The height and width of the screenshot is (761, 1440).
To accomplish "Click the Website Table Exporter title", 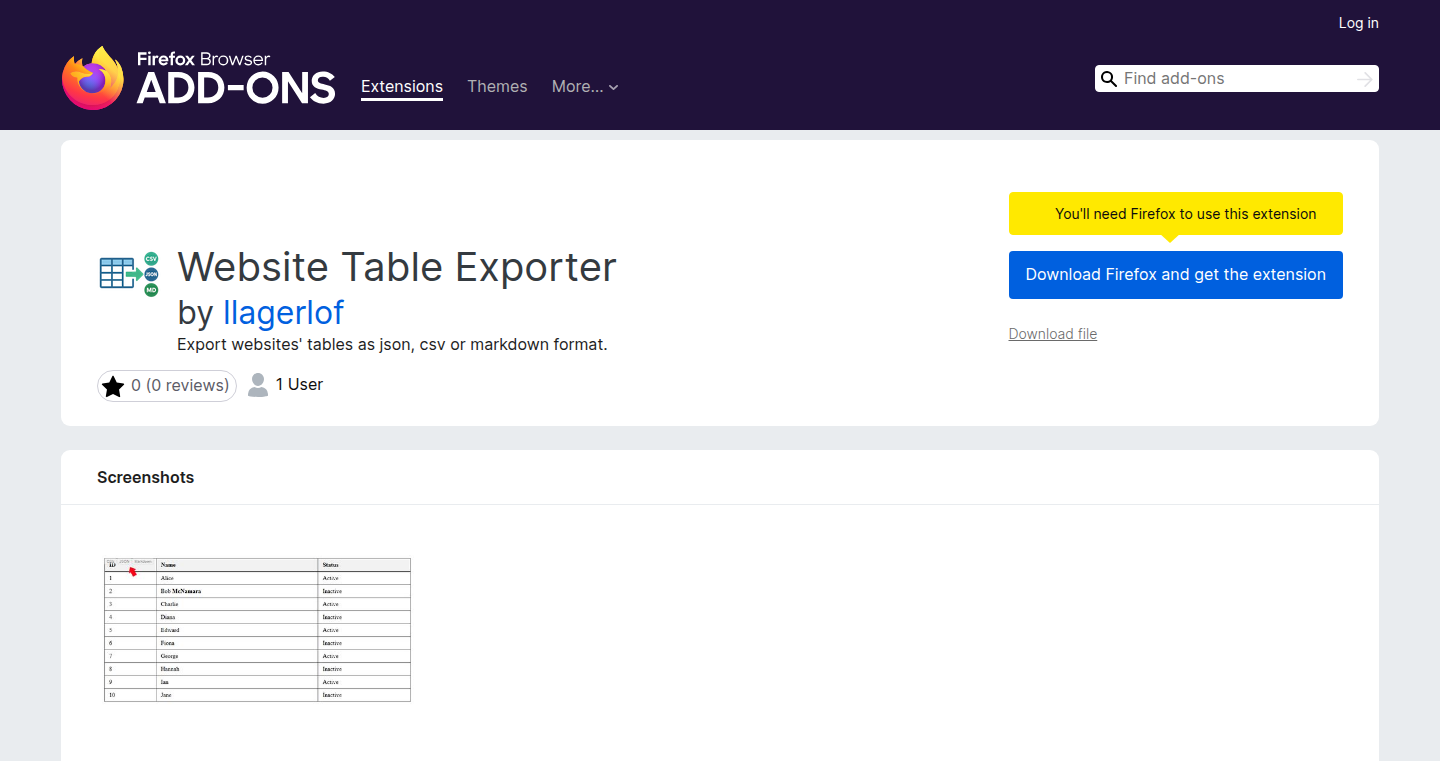I will pos(397,268).
